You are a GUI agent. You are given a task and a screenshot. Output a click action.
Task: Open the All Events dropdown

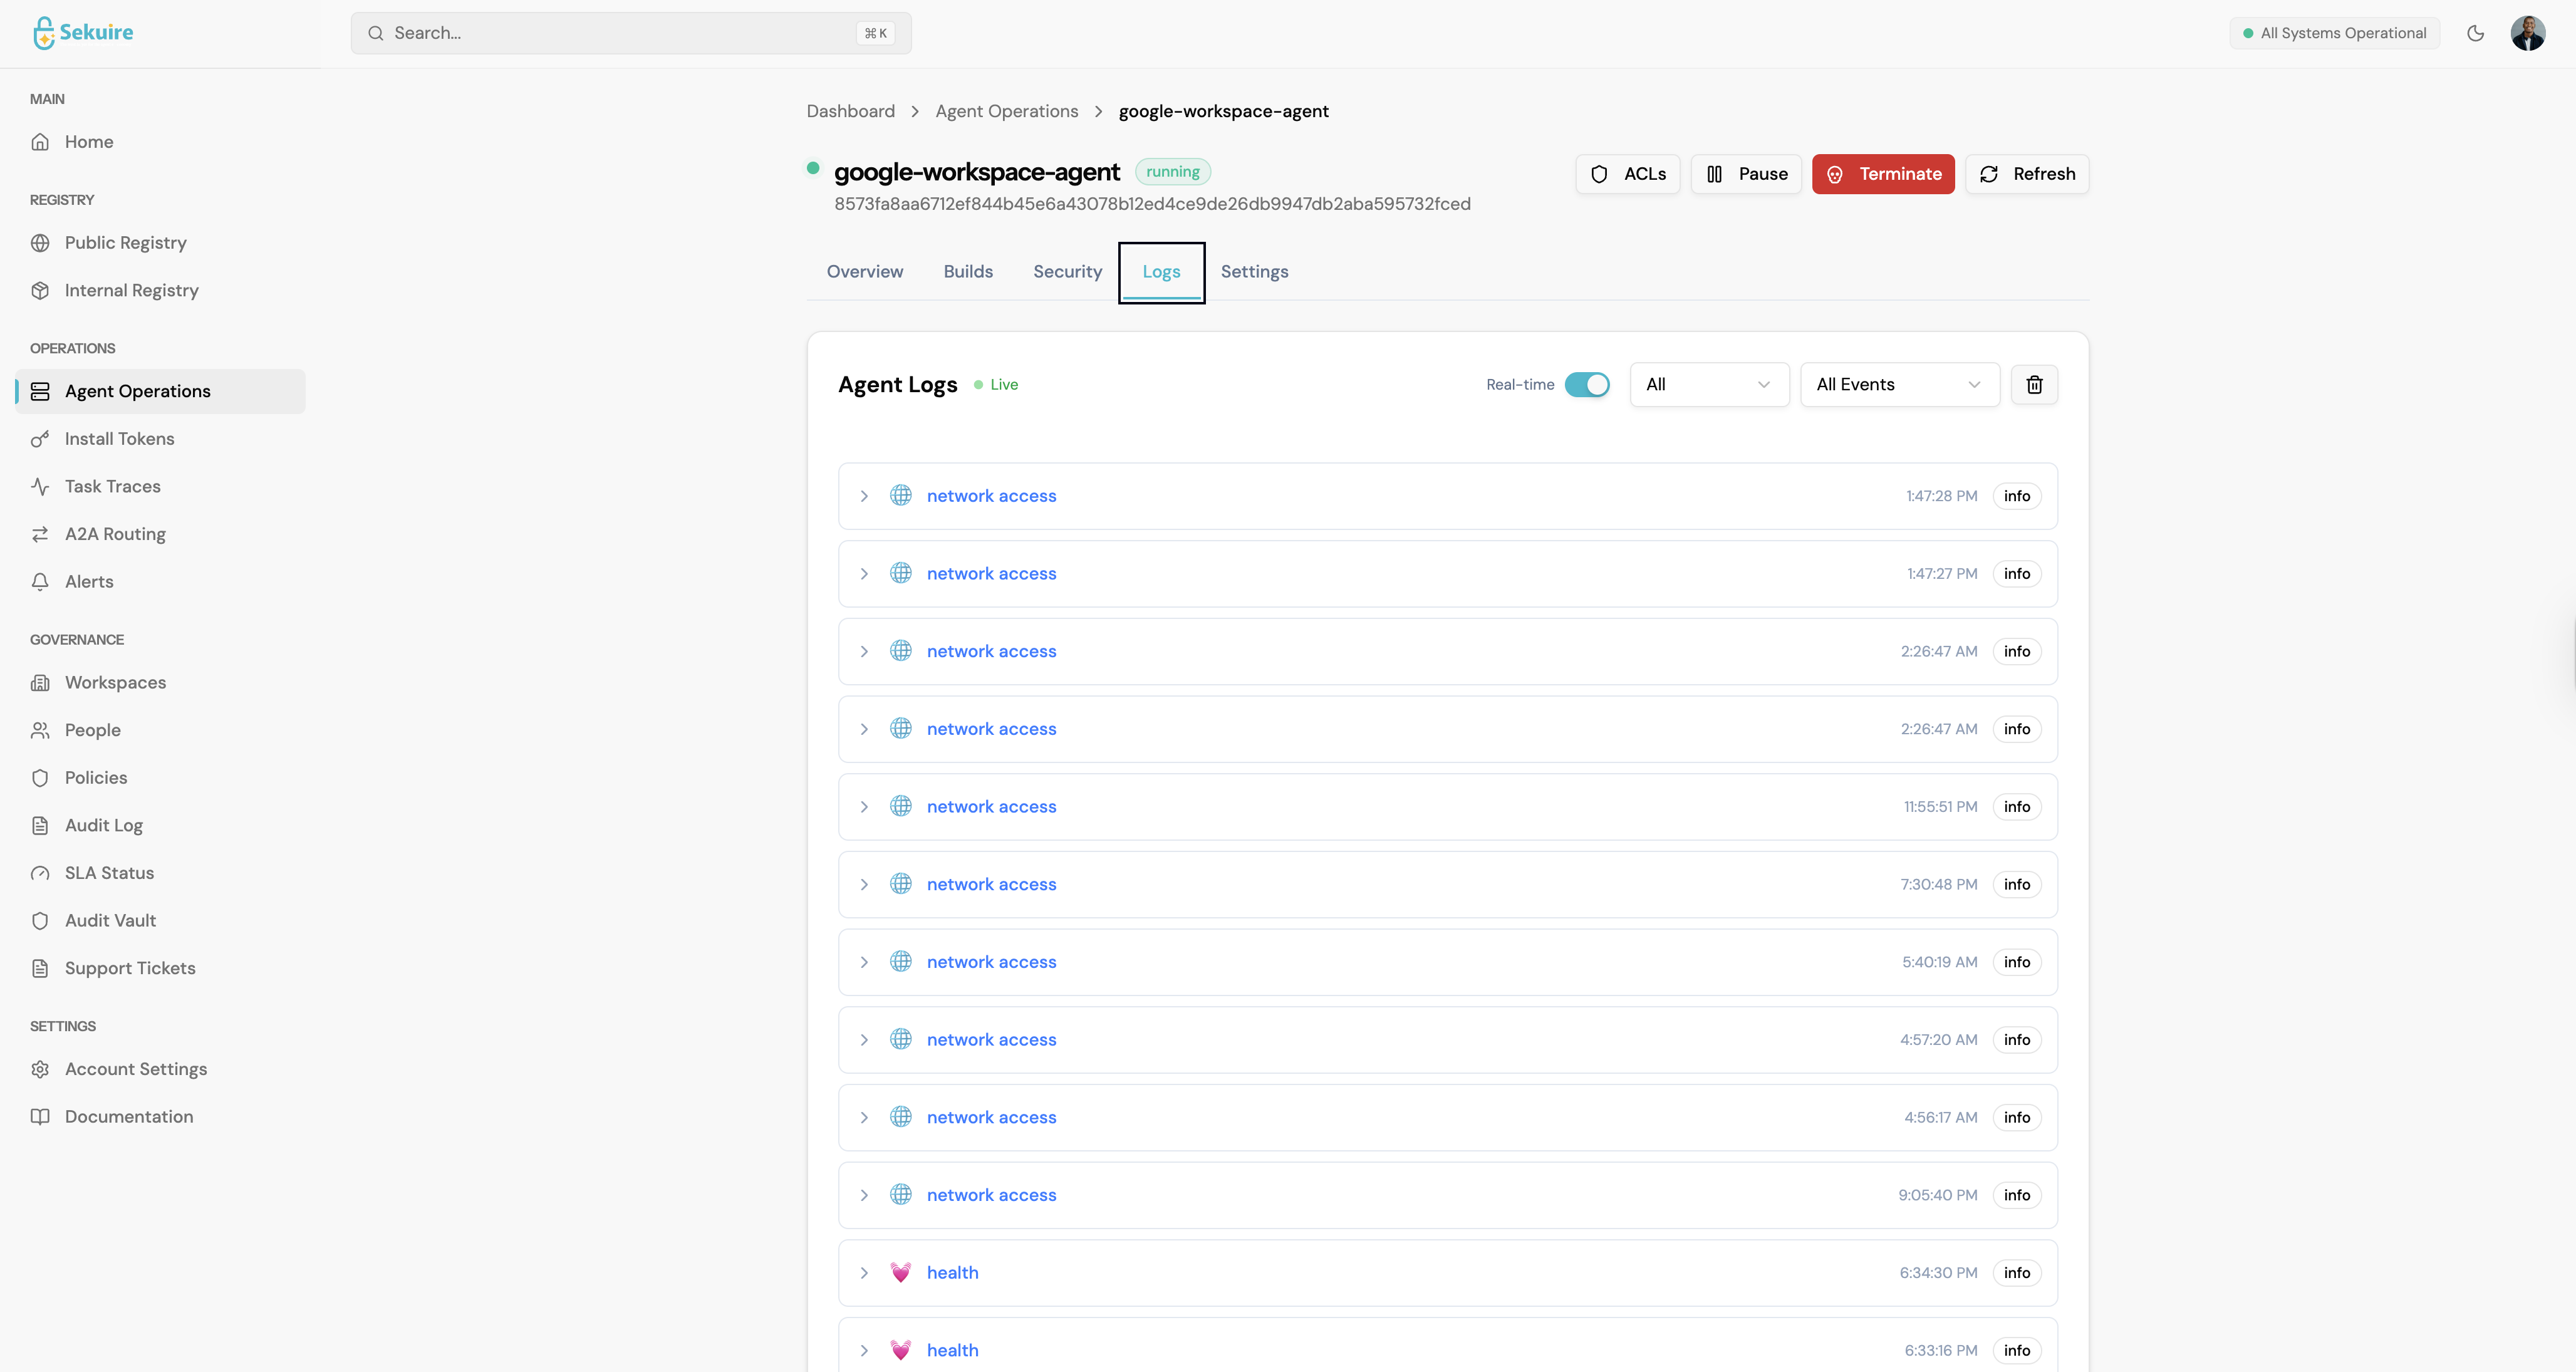[1898, 384]
